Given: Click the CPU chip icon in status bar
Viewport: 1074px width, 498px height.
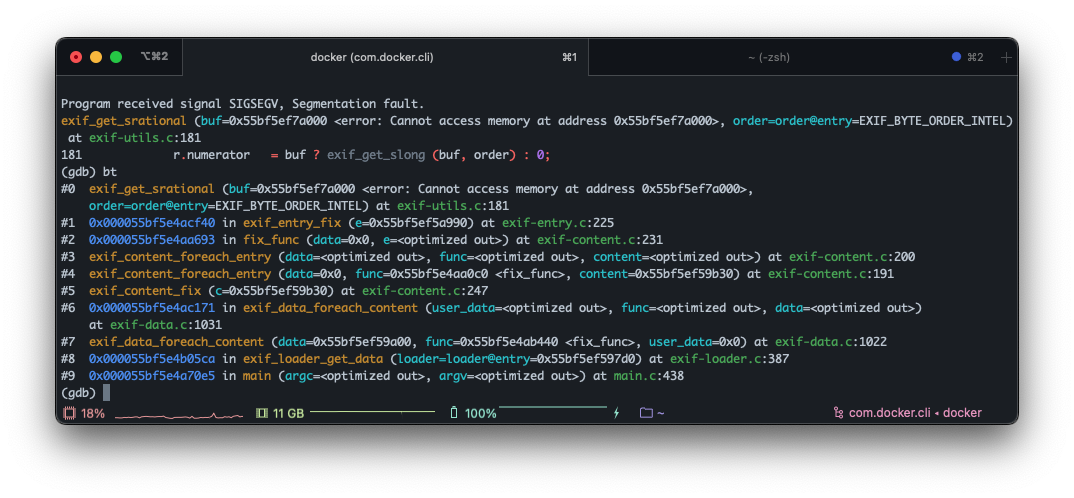Looking at the screenshot, I should (x=69, y=413).
